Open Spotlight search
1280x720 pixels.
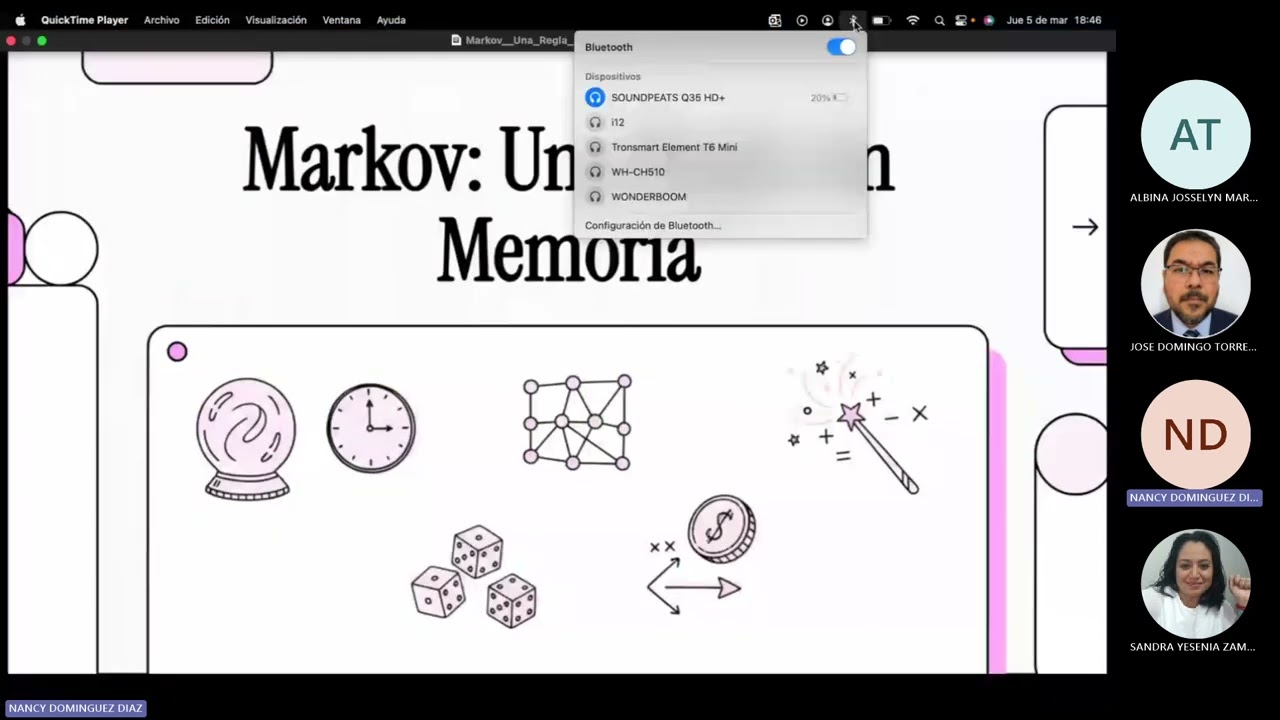939,20
